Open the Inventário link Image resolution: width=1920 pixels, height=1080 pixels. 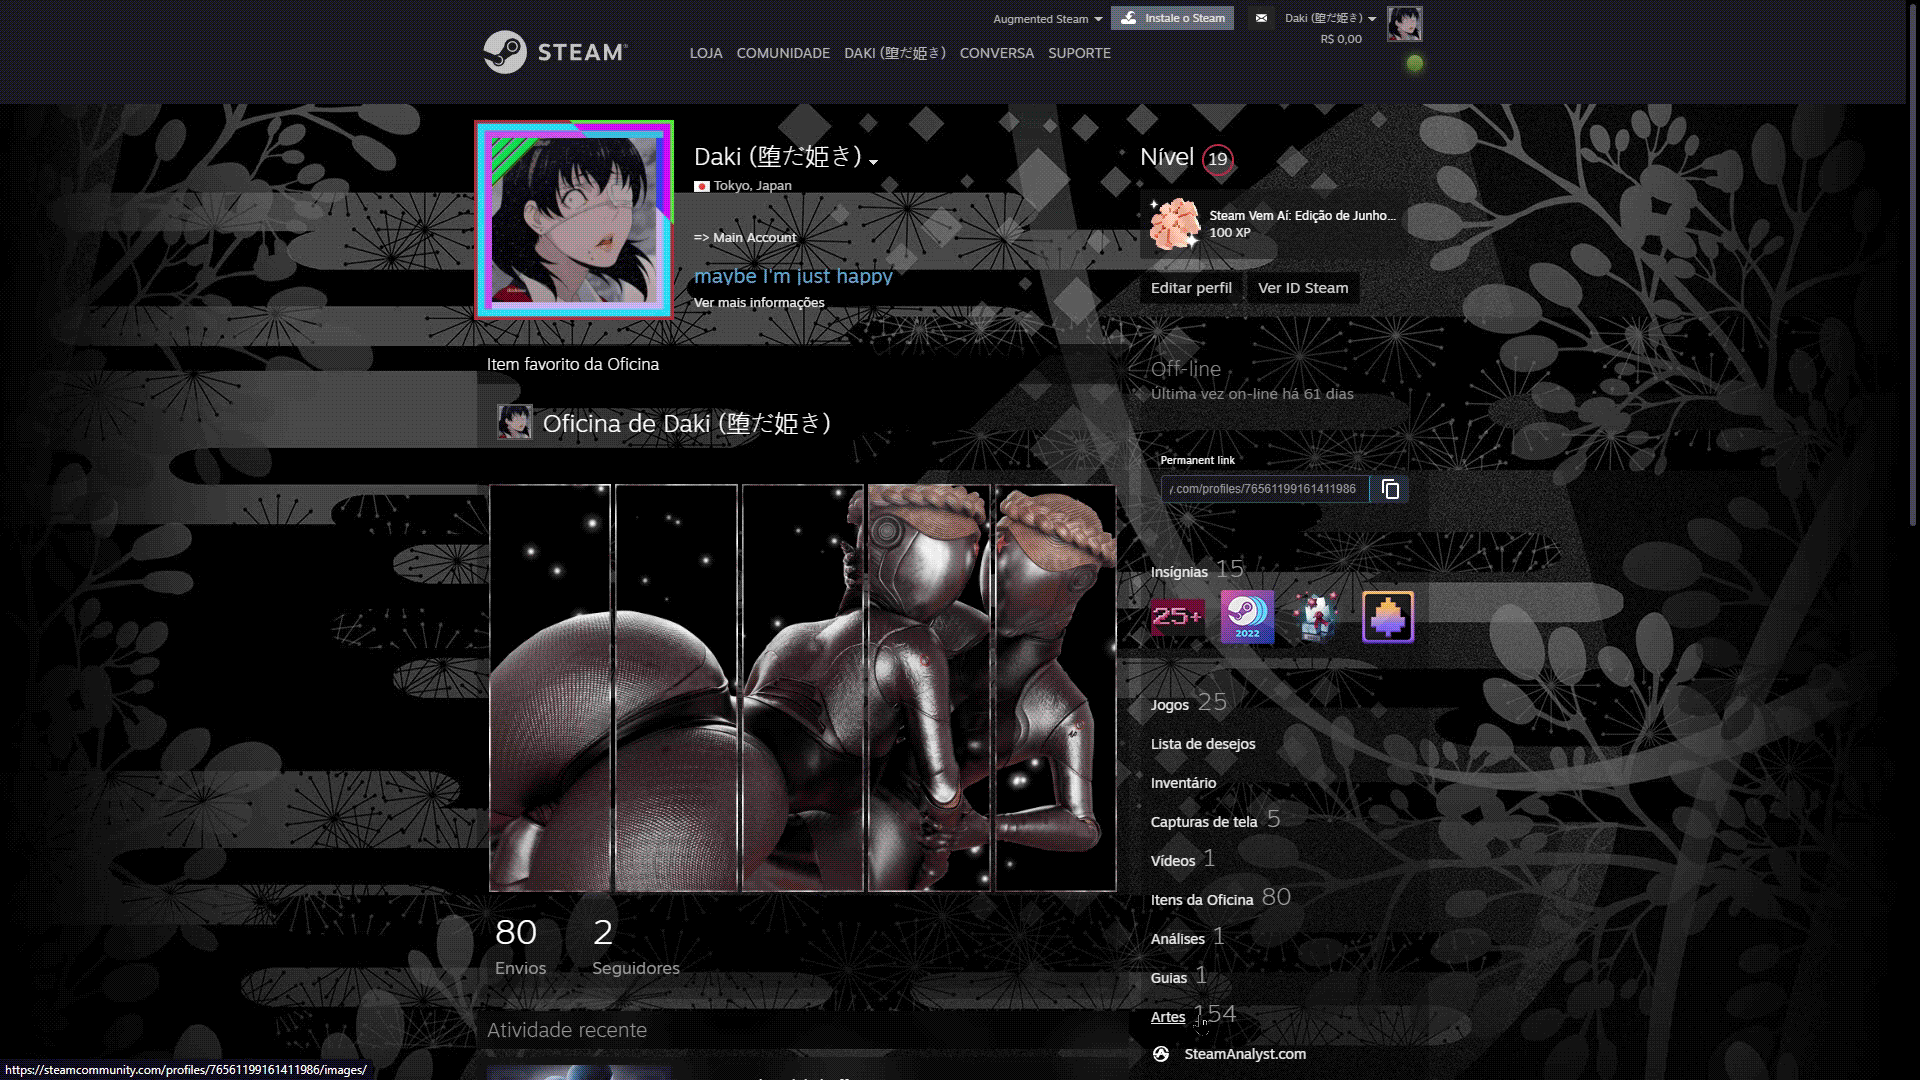[1183, 783]
